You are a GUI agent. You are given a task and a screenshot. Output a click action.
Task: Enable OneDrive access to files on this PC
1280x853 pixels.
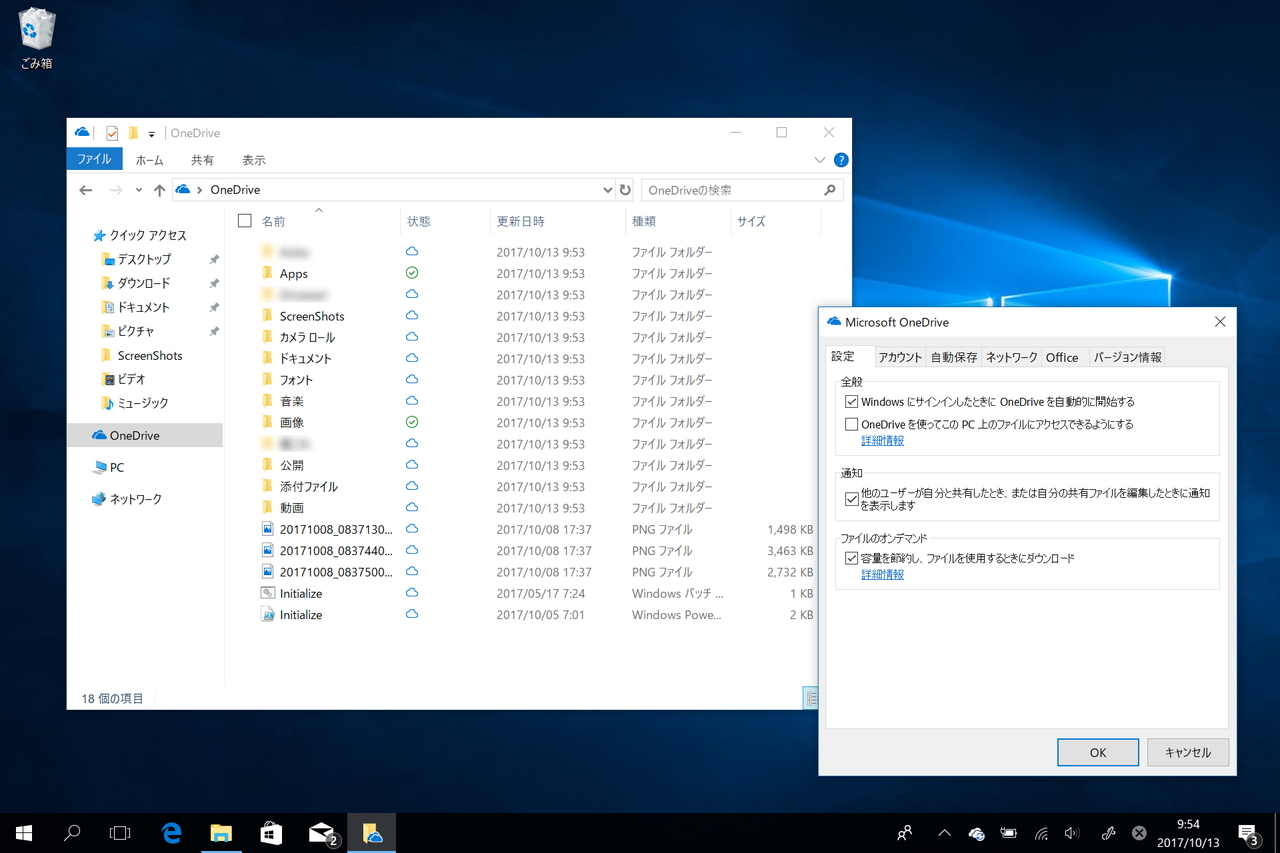pyautogui.click(x=851, y=424)
